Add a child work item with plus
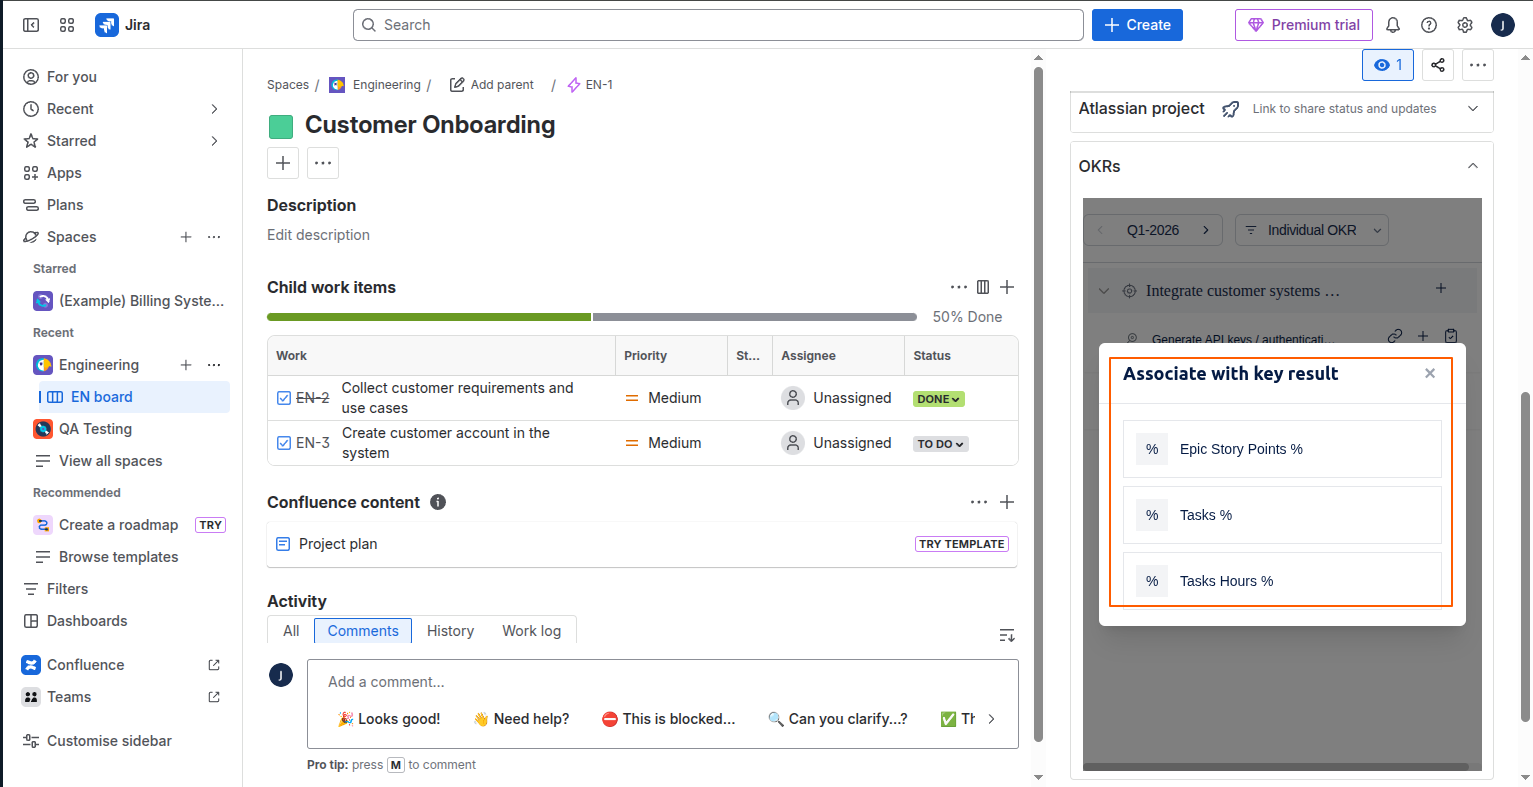1533x787 pixels. pyautogui.click(x=1007, y=287)
